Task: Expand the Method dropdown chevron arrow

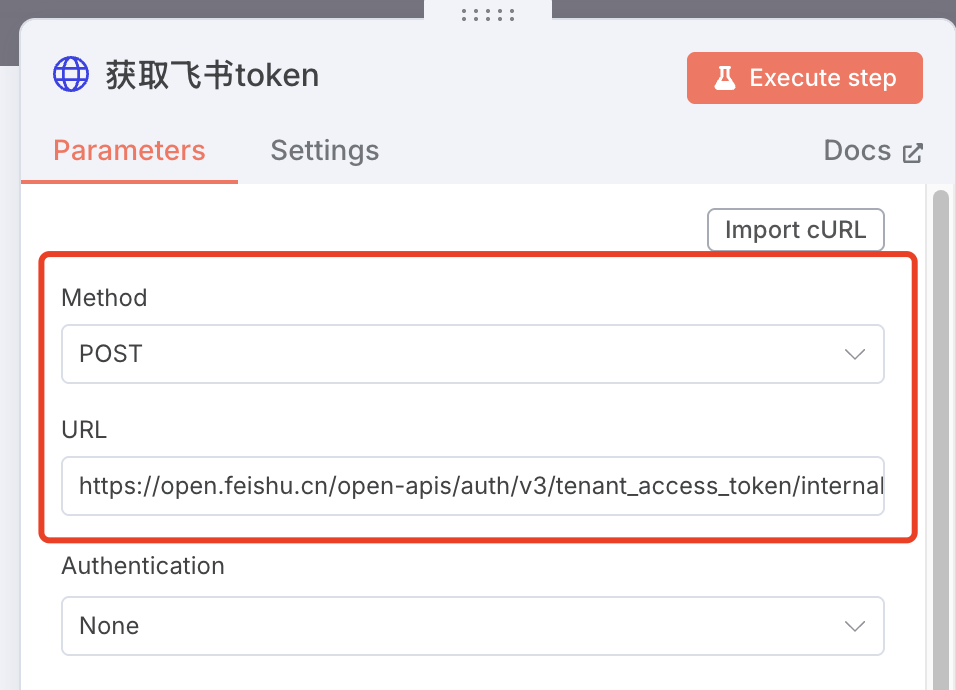Action: [854, 354]
